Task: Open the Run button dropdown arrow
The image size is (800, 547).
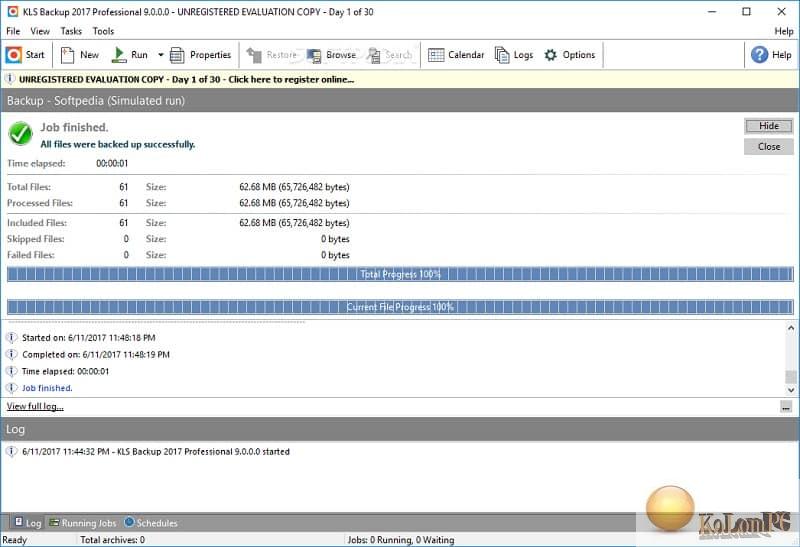Action: [x=160, y=55]
